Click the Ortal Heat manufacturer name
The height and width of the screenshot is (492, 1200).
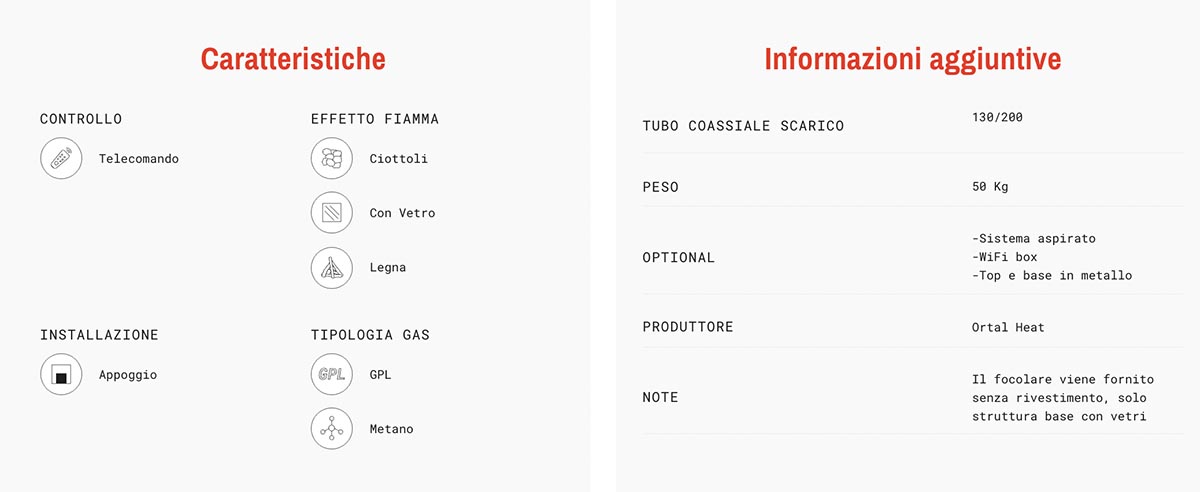pos(1008,327)
